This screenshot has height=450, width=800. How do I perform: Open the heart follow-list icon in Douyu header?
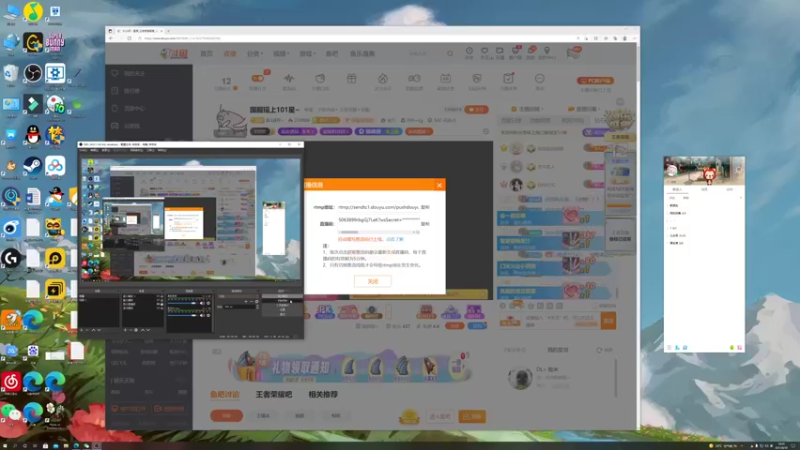coord(485,51)
